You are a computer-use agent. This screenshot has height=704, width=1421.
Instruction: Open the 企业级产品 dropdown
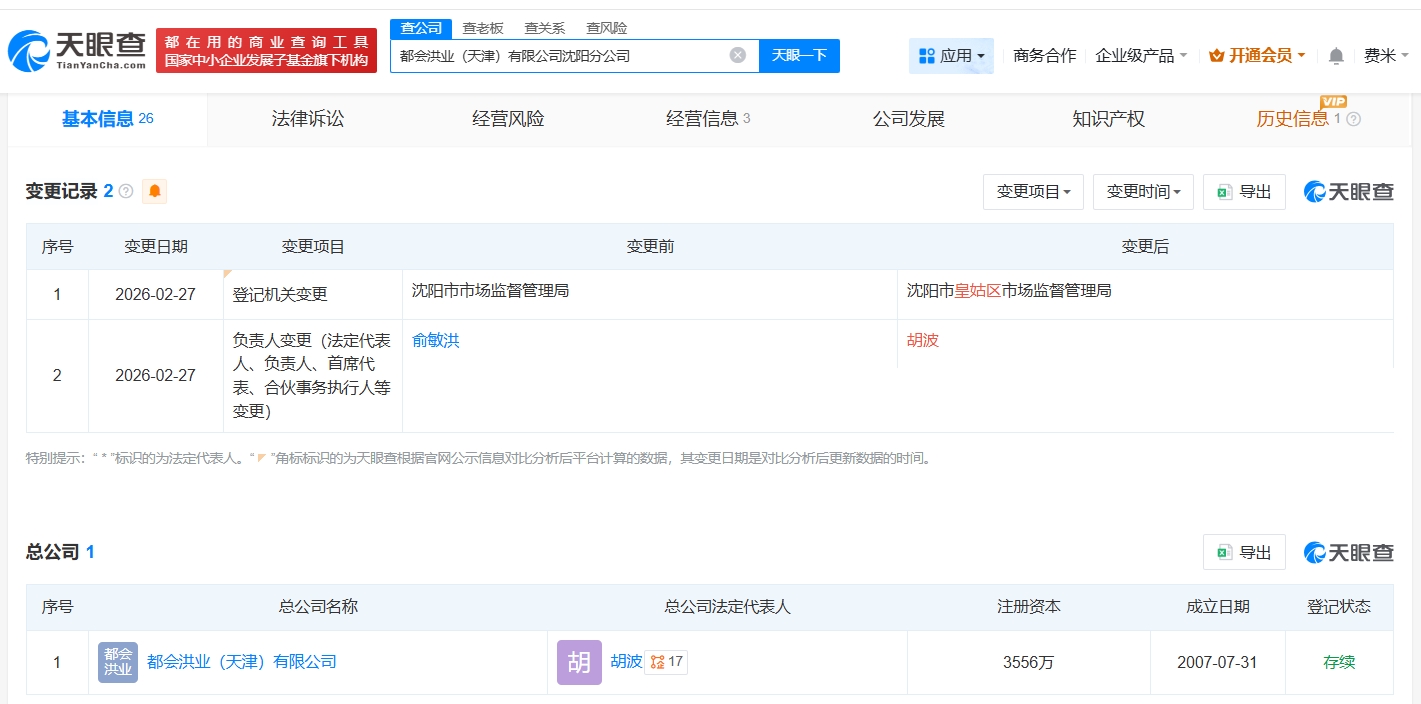1141,56
